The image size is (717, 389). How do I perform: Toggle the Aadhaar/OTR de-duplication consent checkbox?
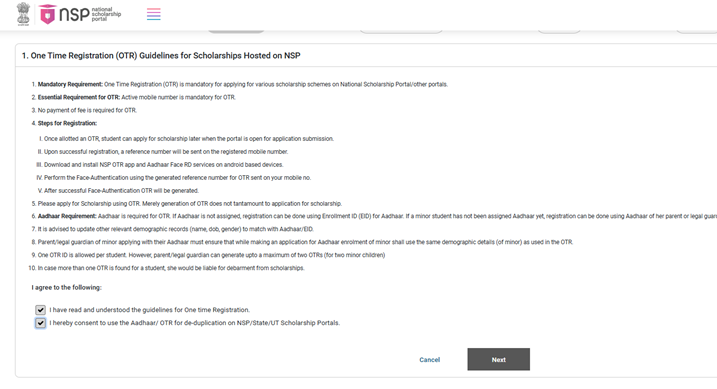click(40, 323)
